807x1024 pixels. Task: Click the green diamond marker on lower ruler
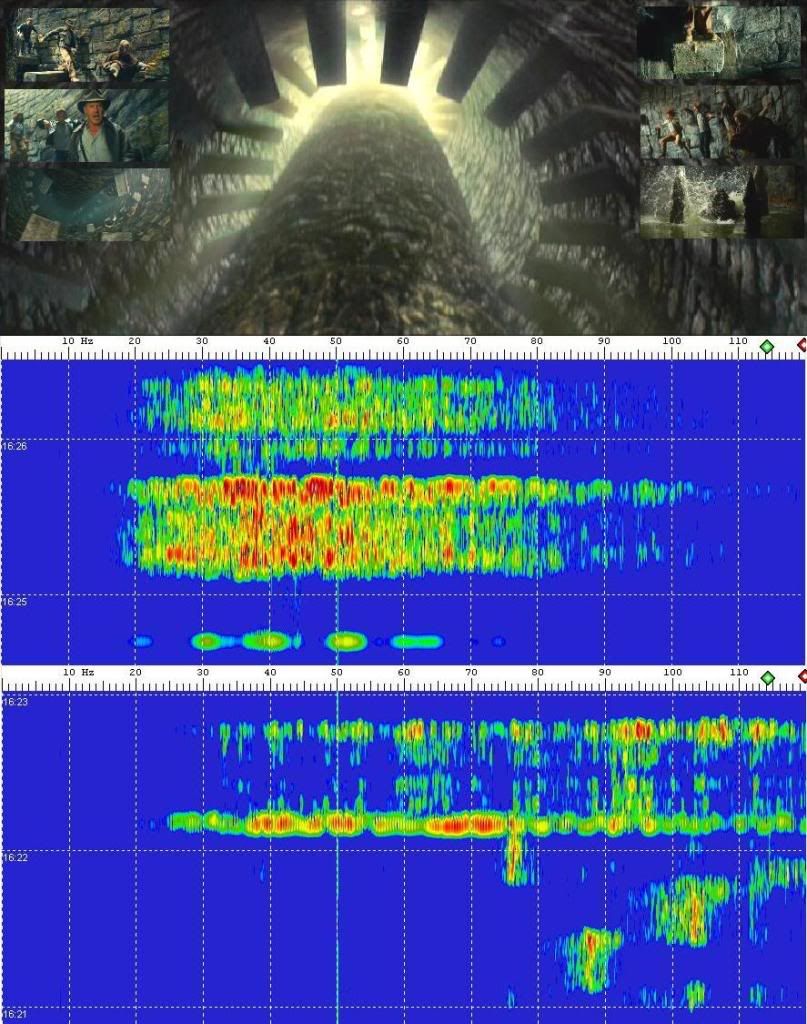tap(767, 677)
